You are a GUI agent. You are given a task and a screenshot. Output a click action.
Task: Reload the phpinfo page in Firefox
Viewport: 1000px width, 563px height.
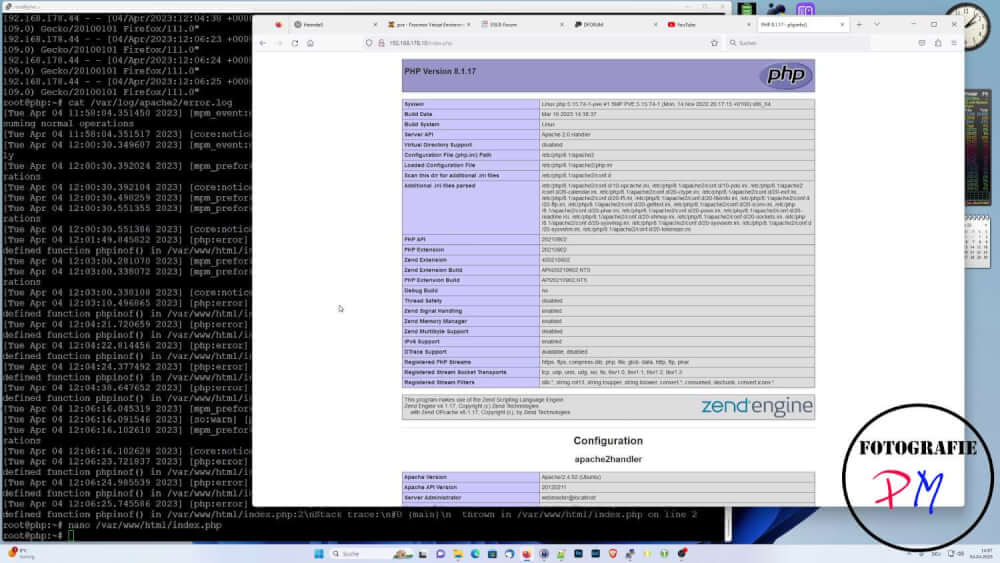pos(295,43)
